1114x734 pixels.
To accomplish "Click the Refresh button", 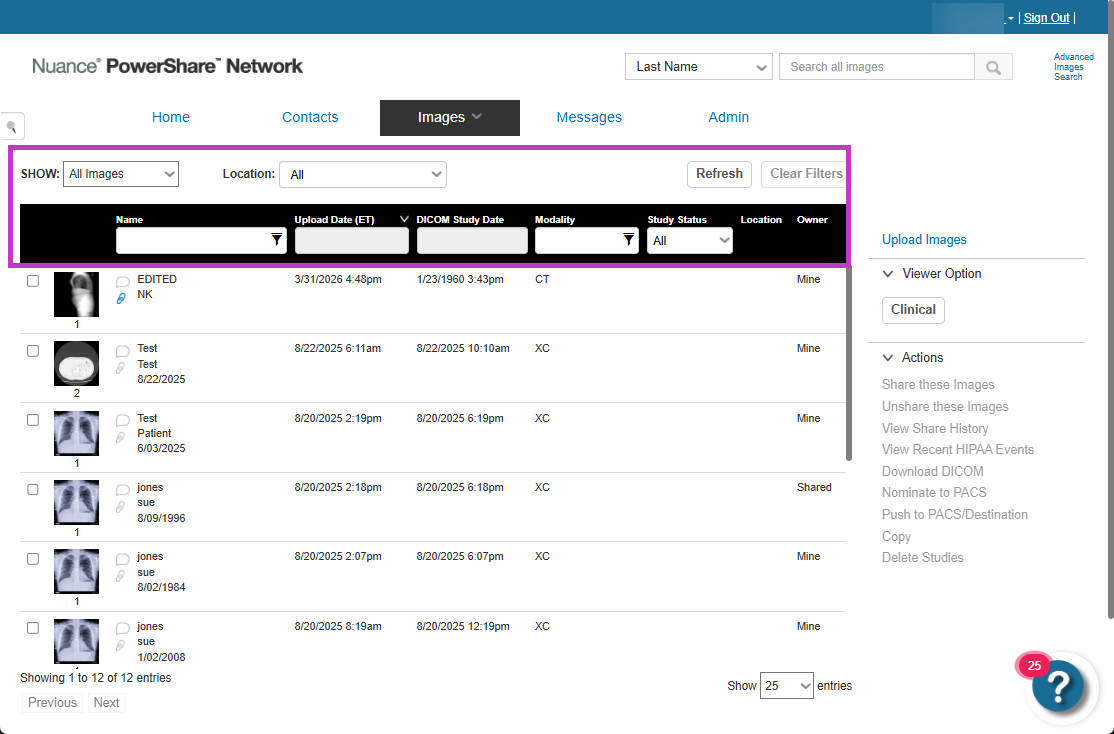I will tap(719, 174).
